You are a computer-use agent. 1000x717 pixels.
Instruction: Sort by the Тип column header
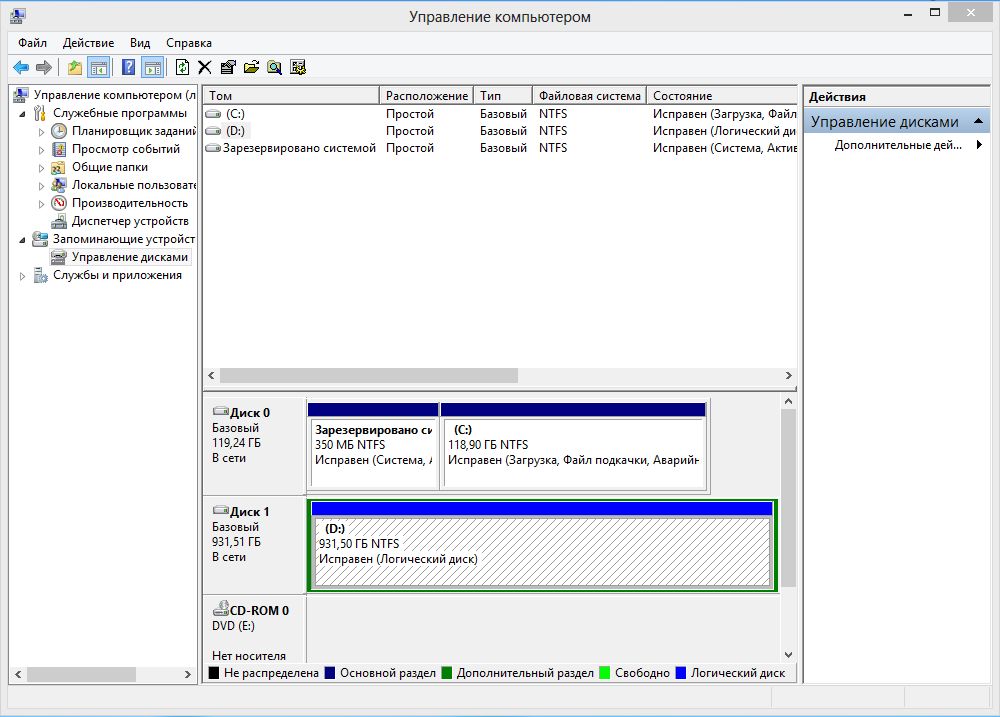(x=503, y=95)
